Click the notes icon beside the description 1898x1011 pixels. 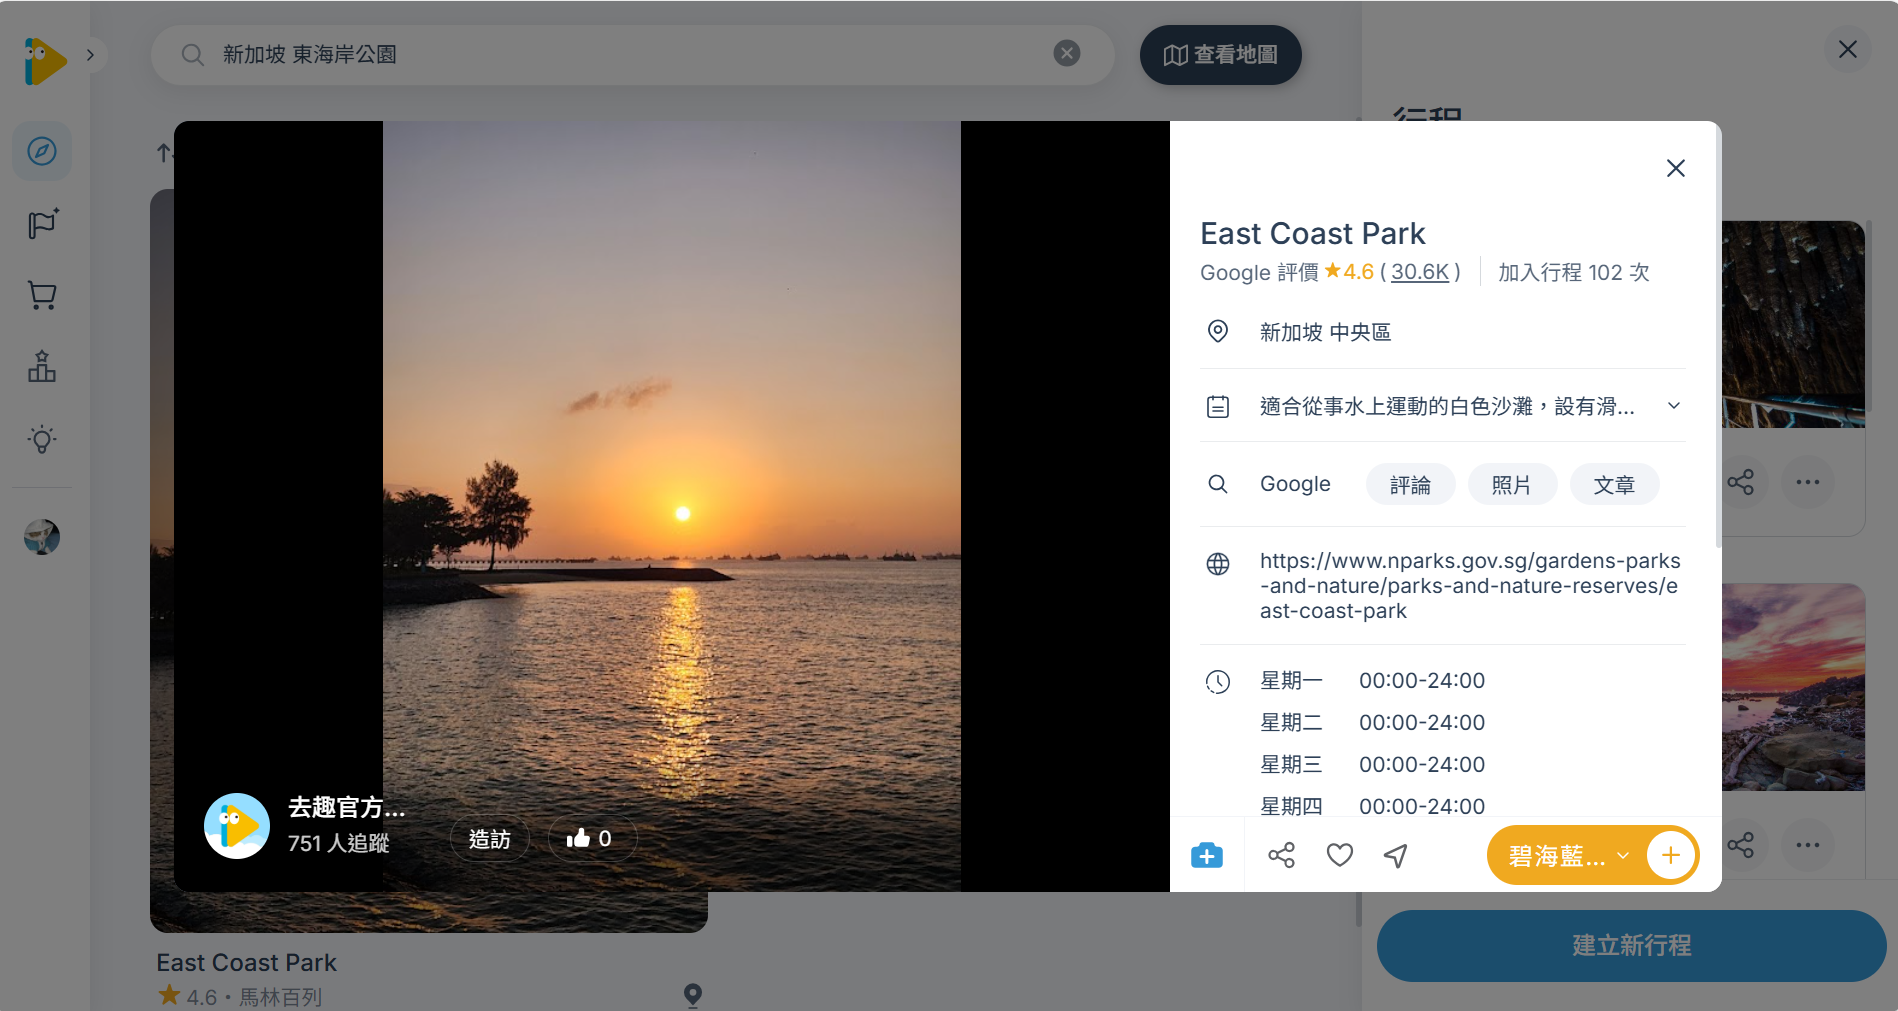coord(1218,406)
